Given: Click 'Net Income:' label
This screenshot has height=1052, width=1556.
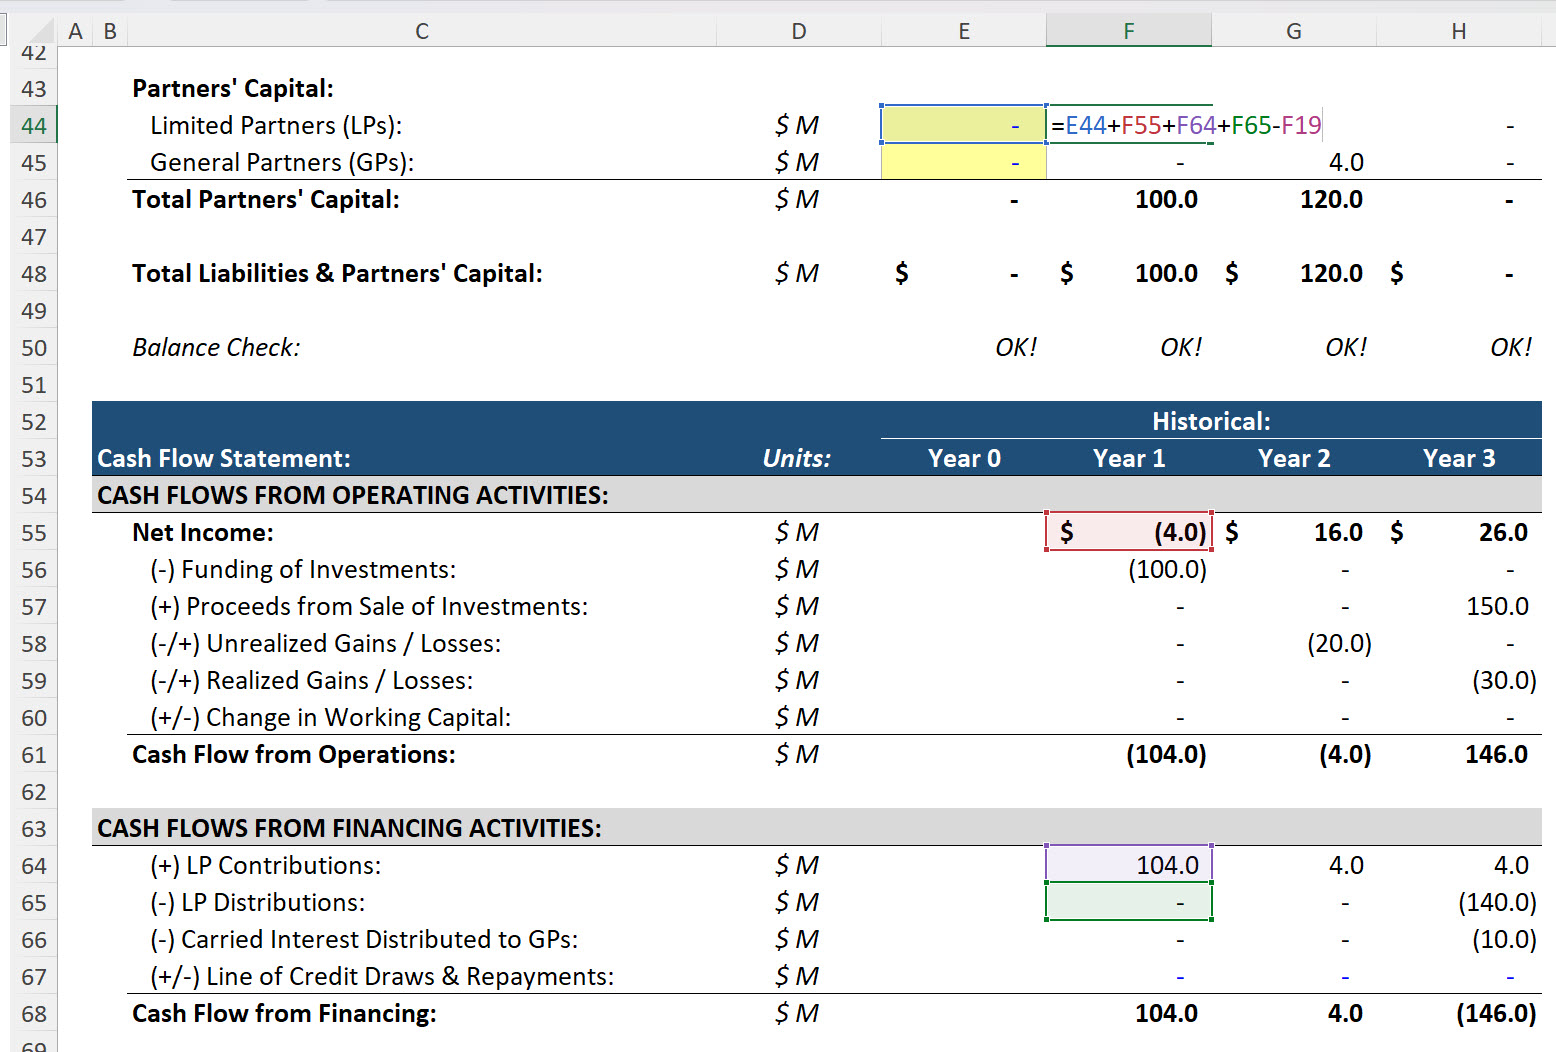Looking at the screenshot, I should [x=203, y=532].
